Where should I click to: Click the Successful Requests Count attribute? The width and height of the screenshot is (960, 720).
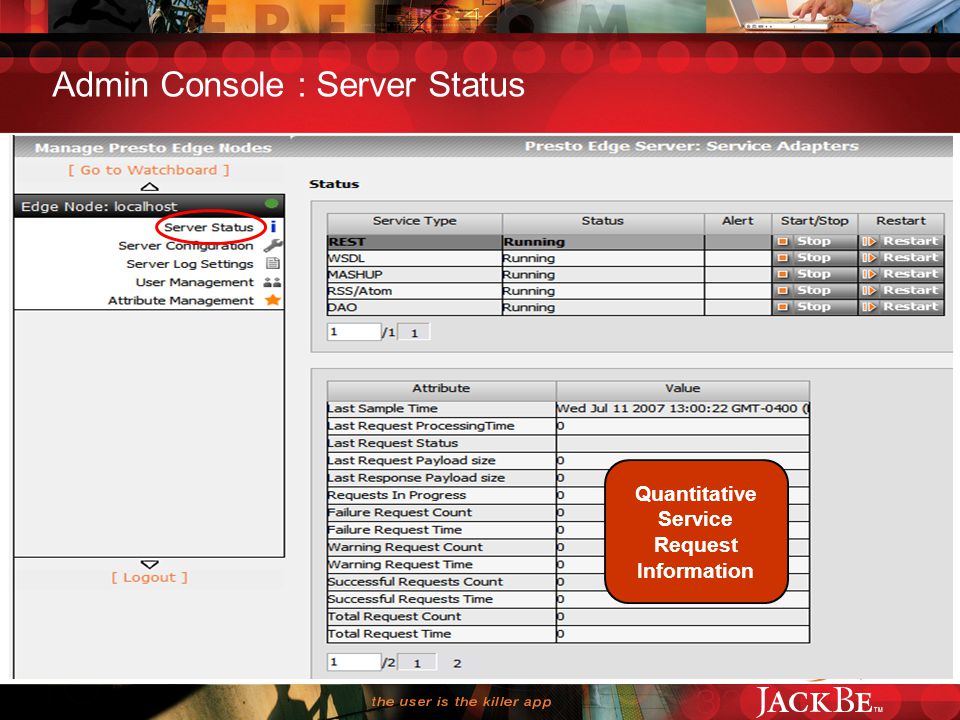click(414, 582)
